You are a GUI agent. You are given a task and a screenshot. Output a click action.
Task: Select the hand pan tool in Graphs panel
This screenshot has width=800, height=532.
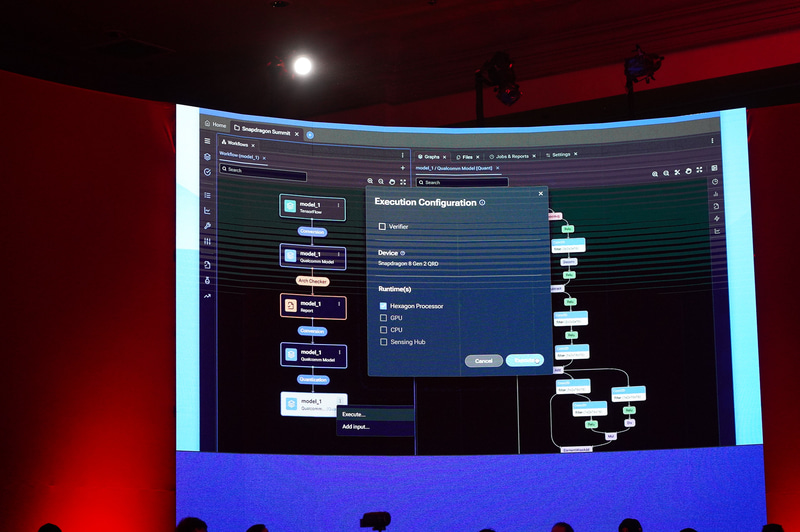pyautogui.click(x=688, y=171)
